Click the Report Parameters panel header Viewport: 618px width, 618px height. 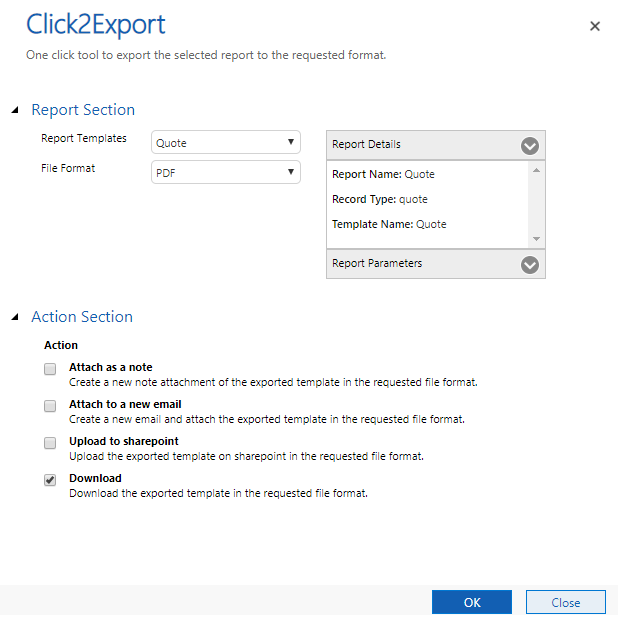436,264
